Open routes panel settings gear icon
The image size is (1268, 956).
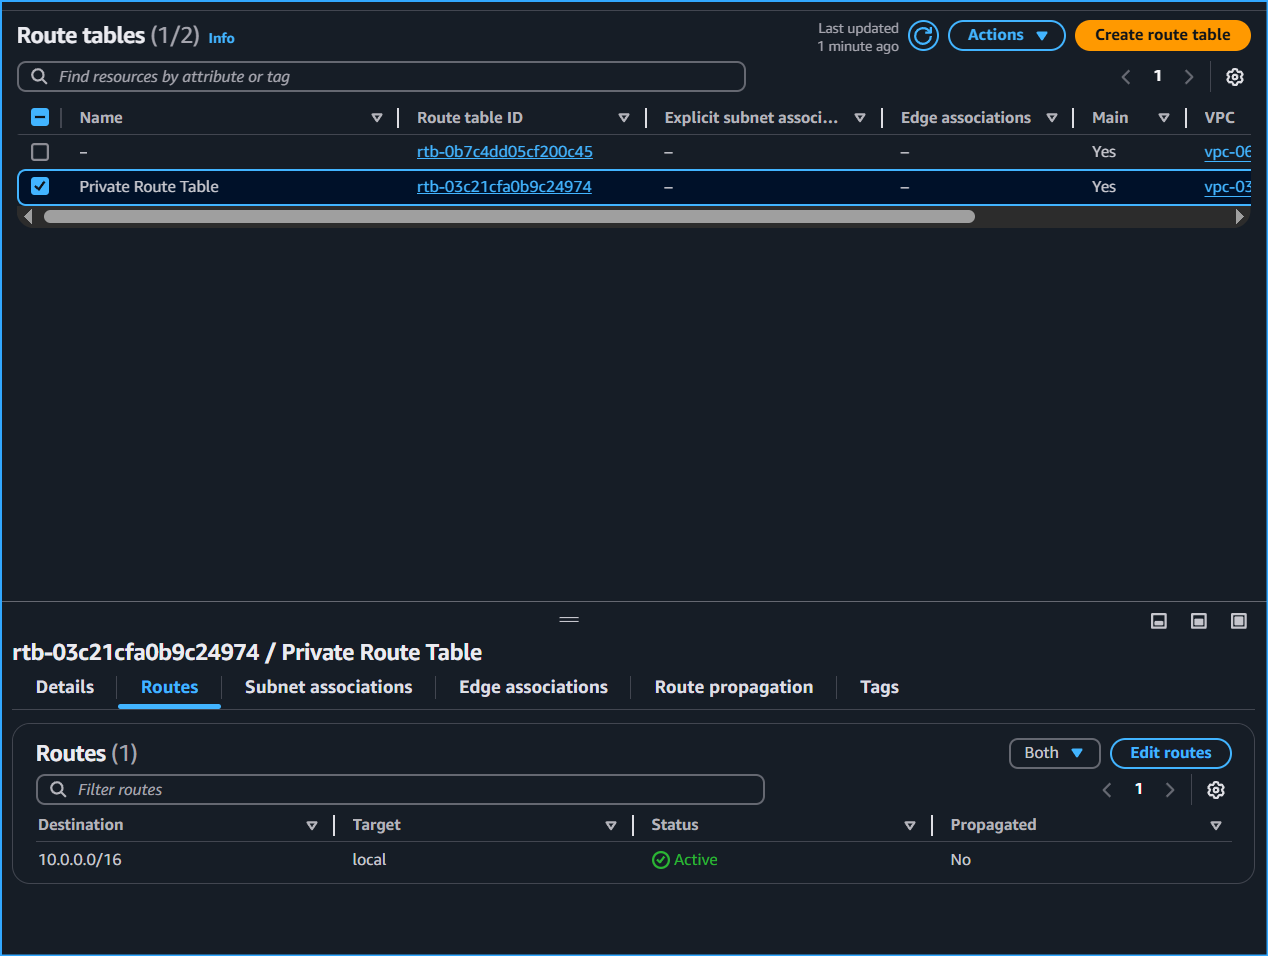tap(1216, 790)
